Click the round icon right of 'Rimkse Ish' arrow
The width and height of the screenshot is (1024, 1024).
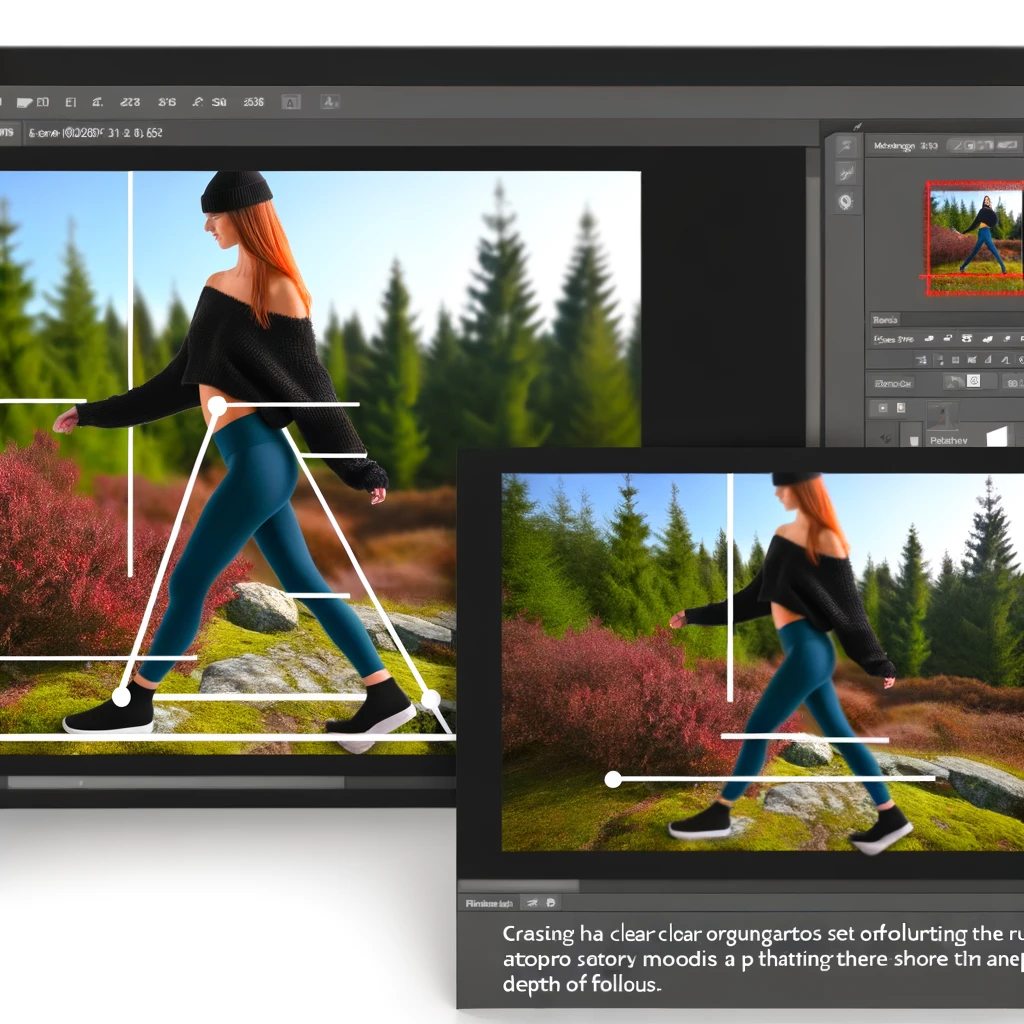[551, 903]
